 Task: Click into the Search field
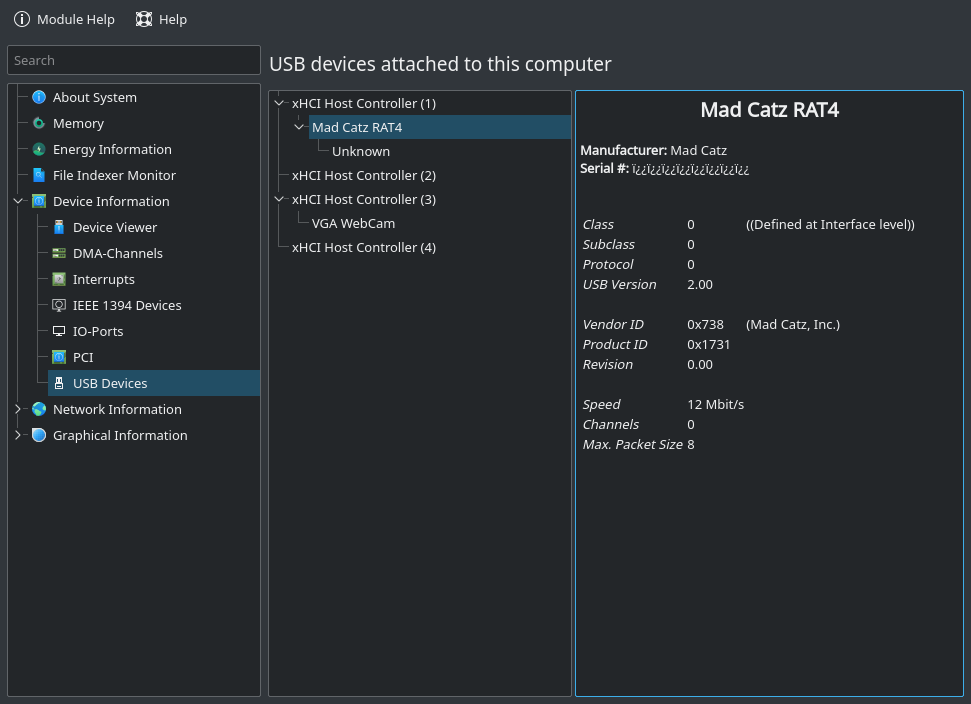[133, 60]
